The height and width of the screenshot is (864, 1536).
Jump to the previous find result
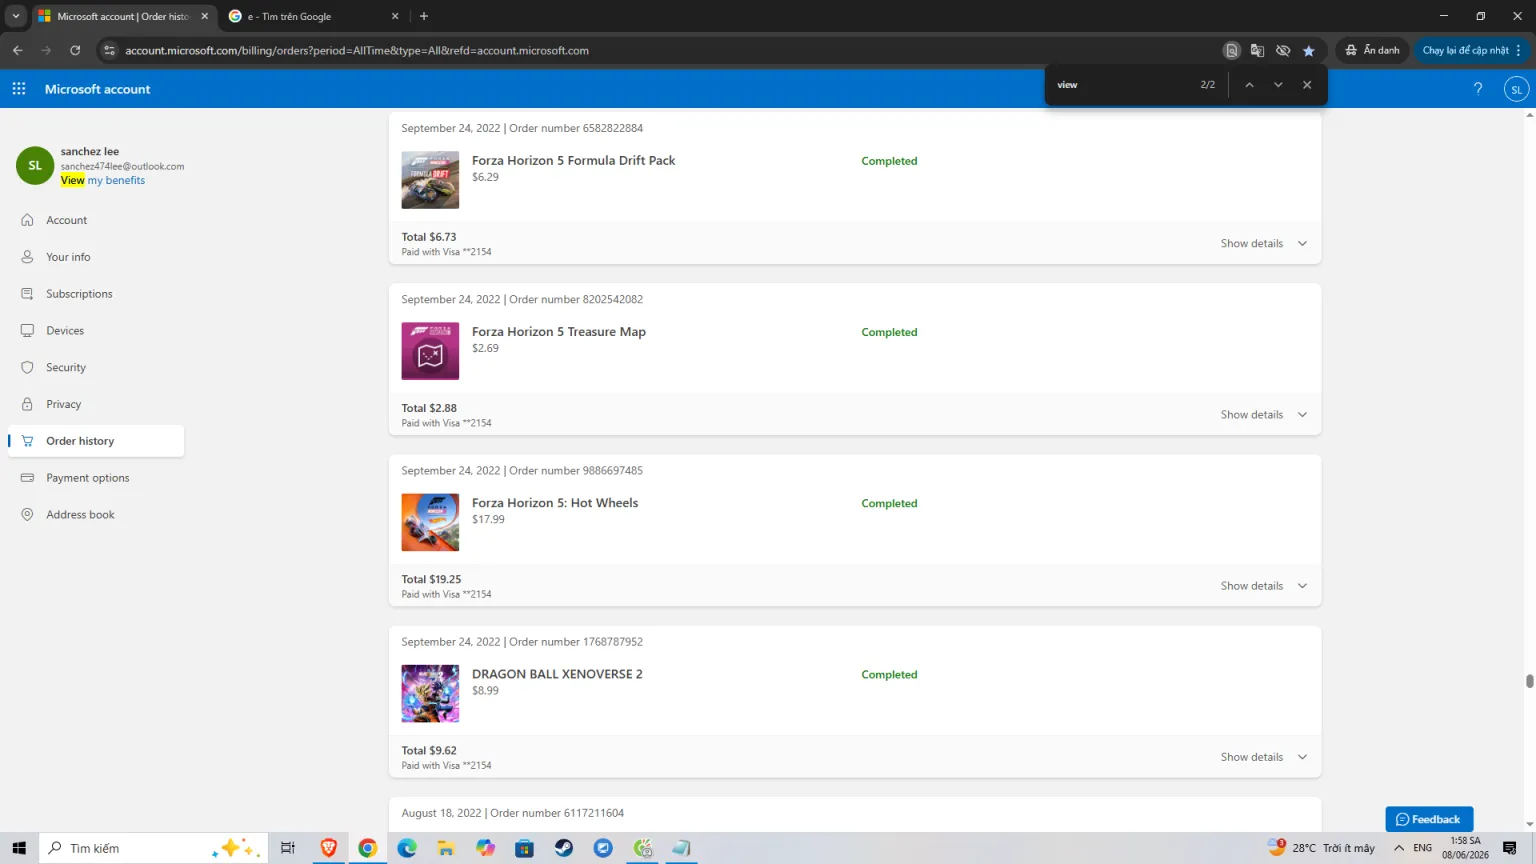pyautogui.click(x=1249, y=85)
